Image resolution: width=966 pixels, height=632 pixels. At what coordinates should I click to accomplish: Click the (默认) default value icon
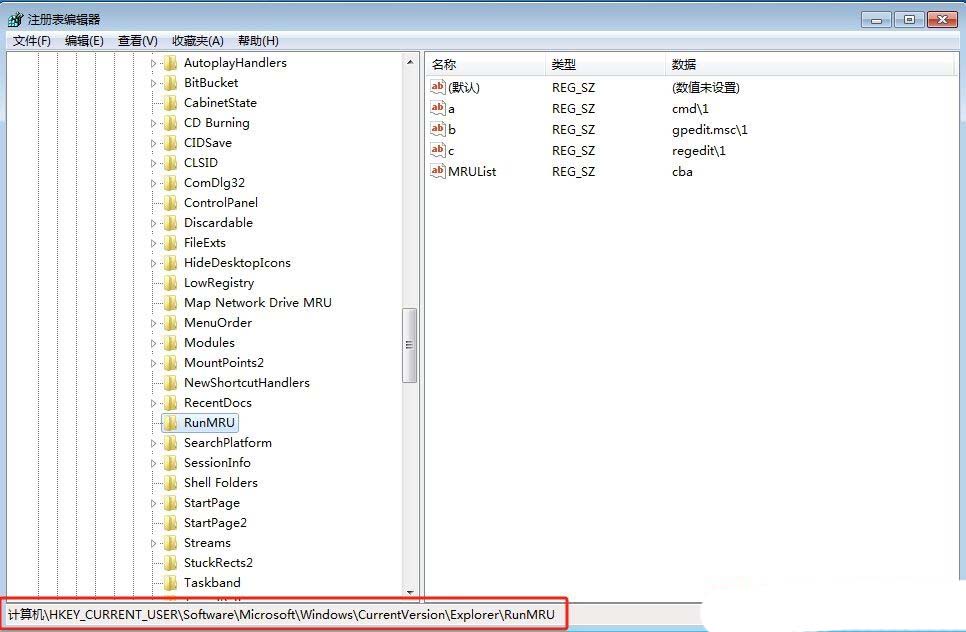click(437, 87)
